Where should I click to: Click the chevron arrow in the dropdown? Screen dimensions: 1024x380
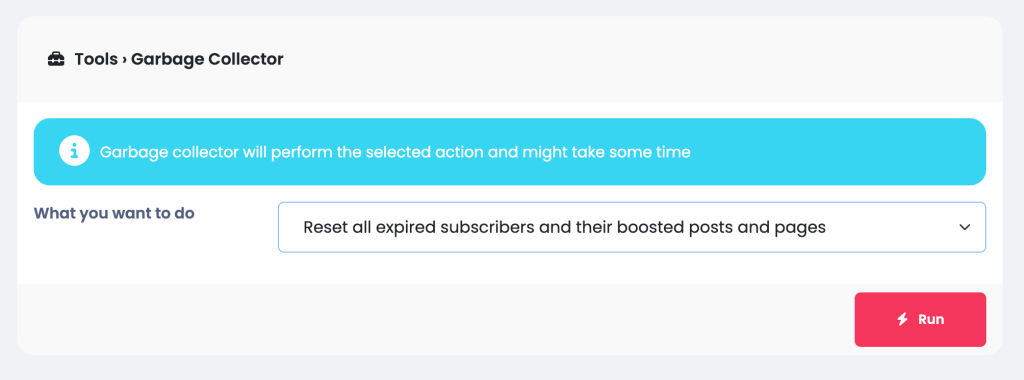[x=965, y=227]
